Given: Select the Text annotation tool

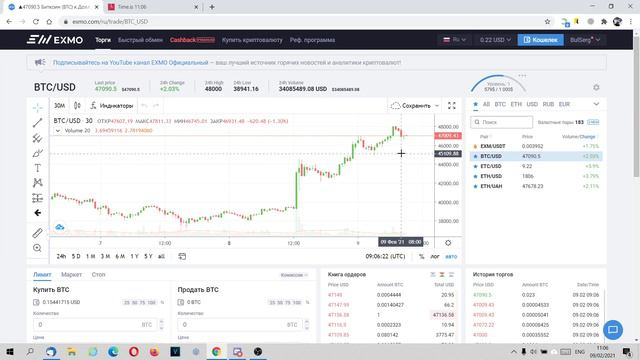Looking at the screenshot, I should tap(38, 168).
